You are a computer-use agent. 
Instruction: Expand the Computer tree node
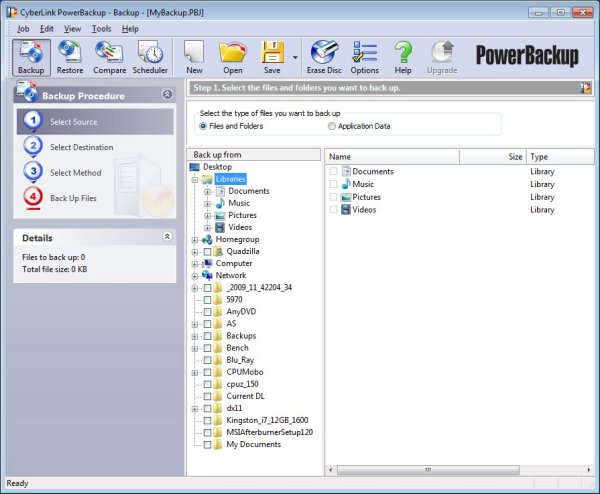(195, 264)
